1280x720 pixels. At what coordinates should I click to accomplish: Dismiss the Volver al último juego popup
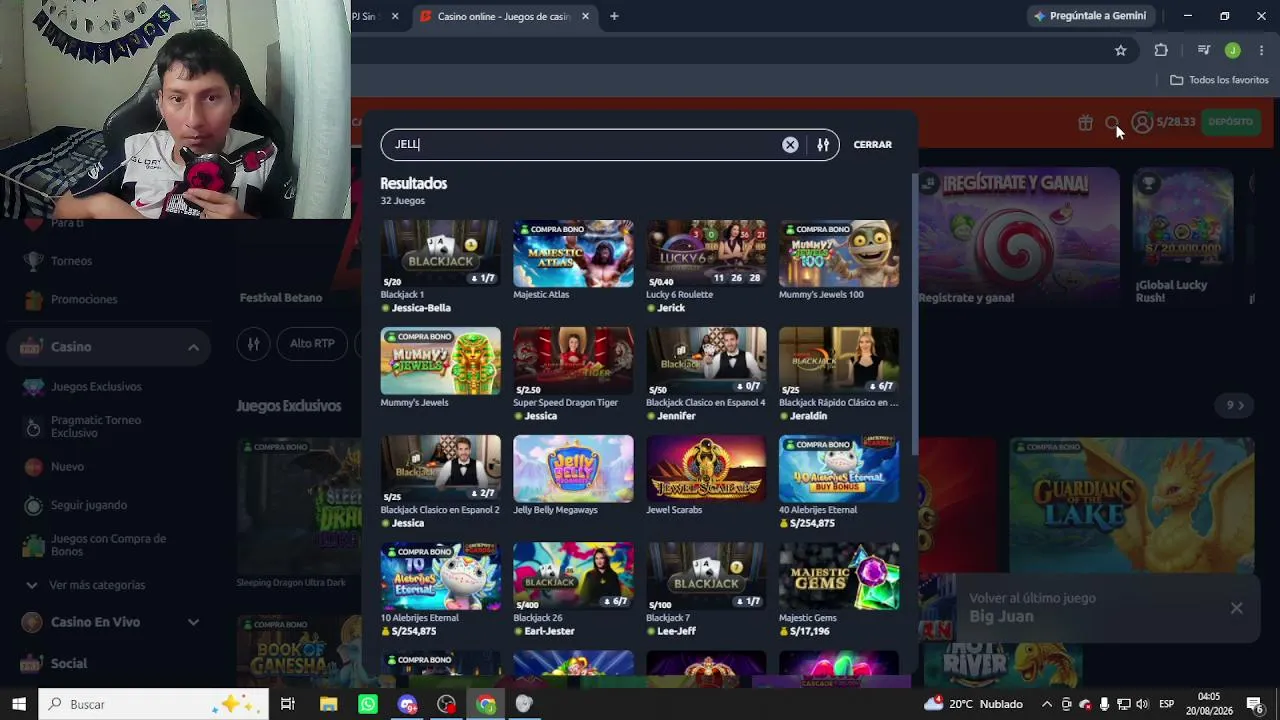pos(1237,608)
